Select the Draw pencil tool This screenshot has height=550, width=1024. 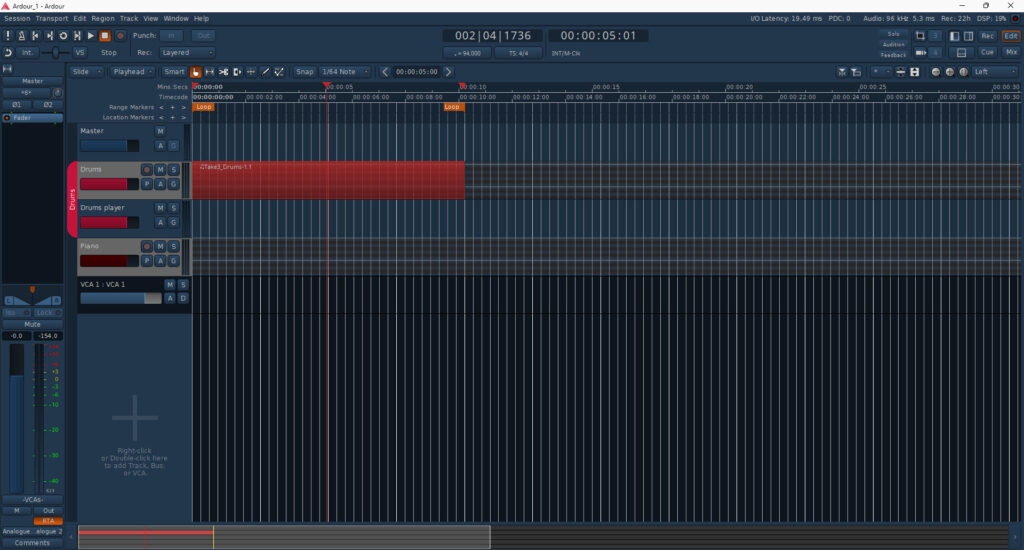[265, 72]
